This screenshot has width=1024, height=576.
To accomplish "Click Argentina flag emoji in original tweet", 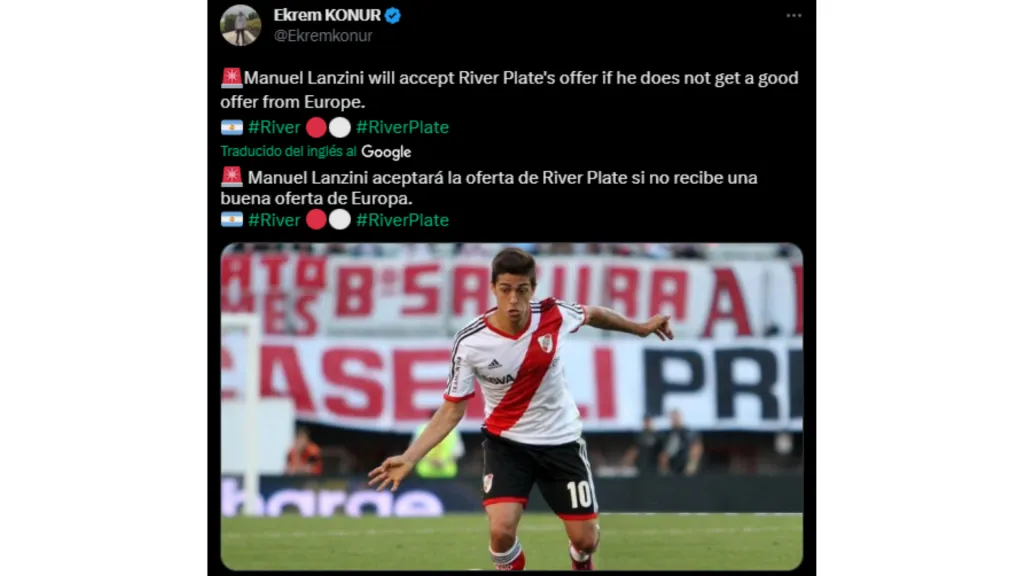I will pos(232,127).
